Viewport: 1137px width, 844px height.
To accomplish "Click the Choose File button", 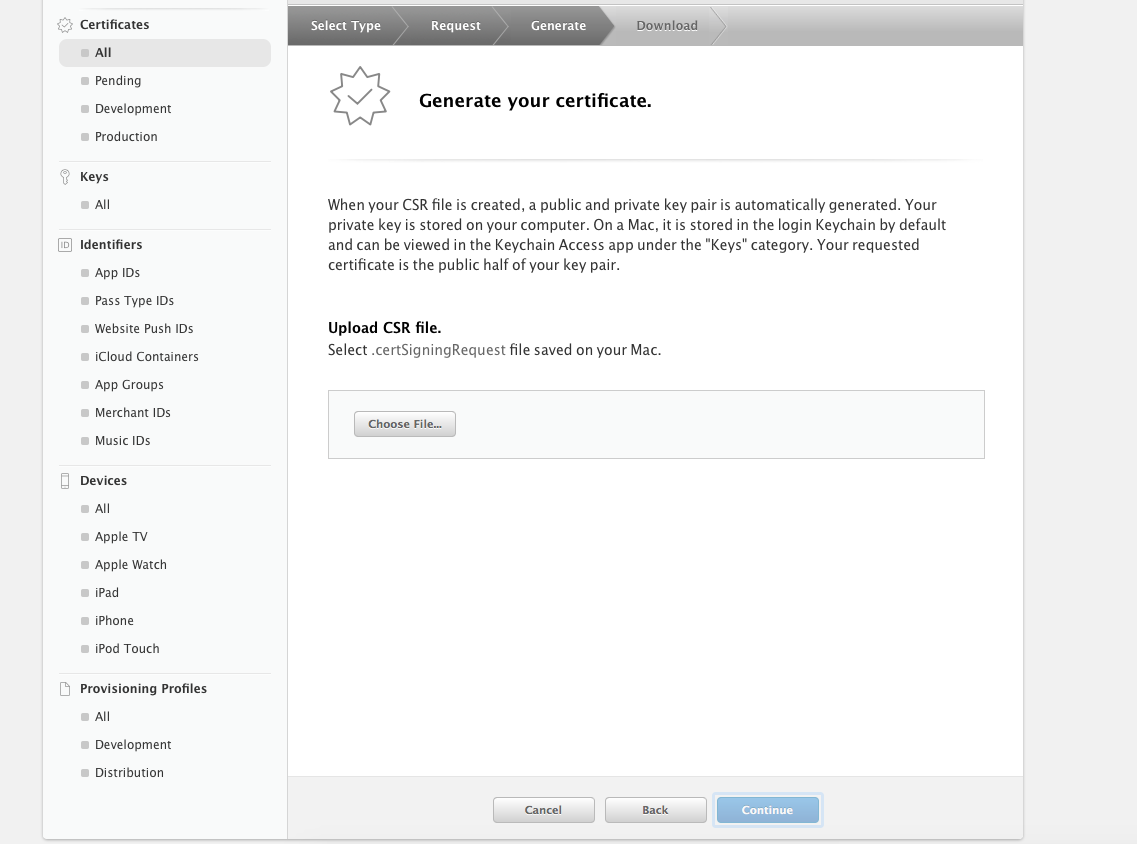I will pos(405,424).
